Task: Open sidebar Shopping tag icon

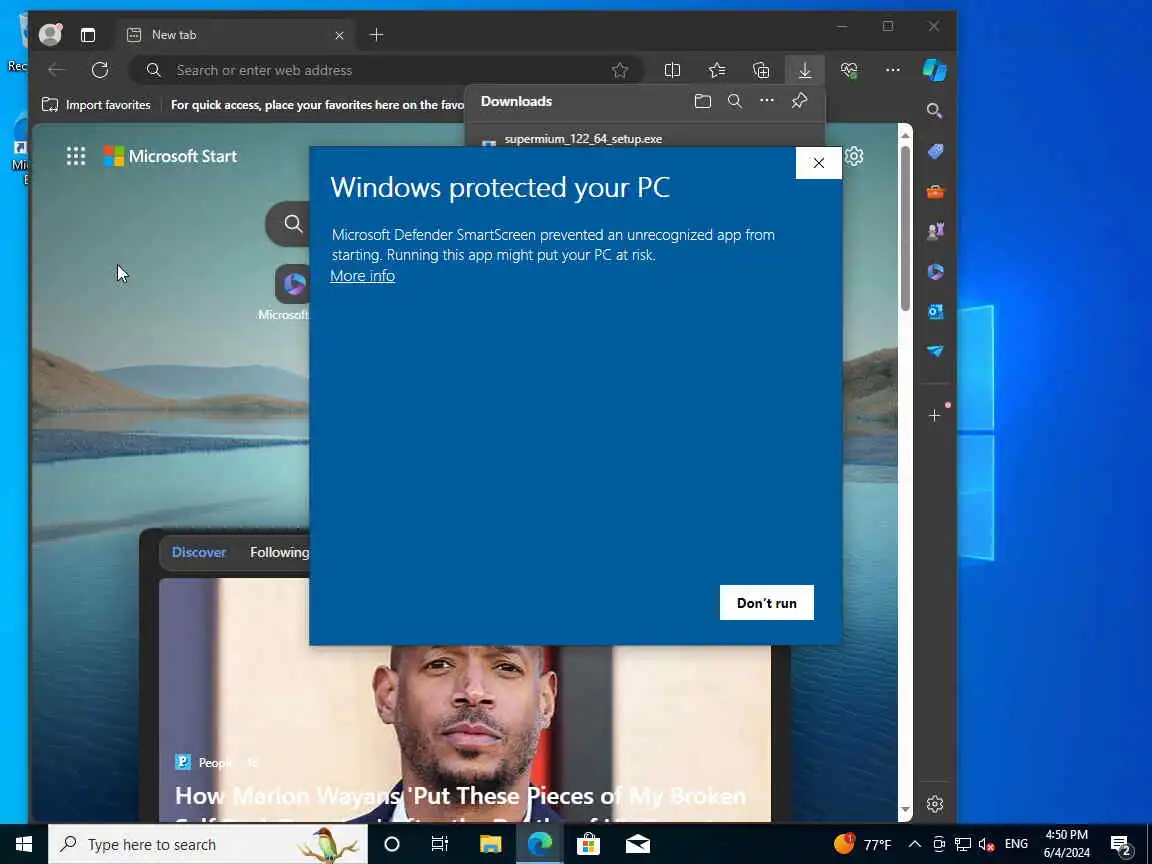Action: [935, 151]
